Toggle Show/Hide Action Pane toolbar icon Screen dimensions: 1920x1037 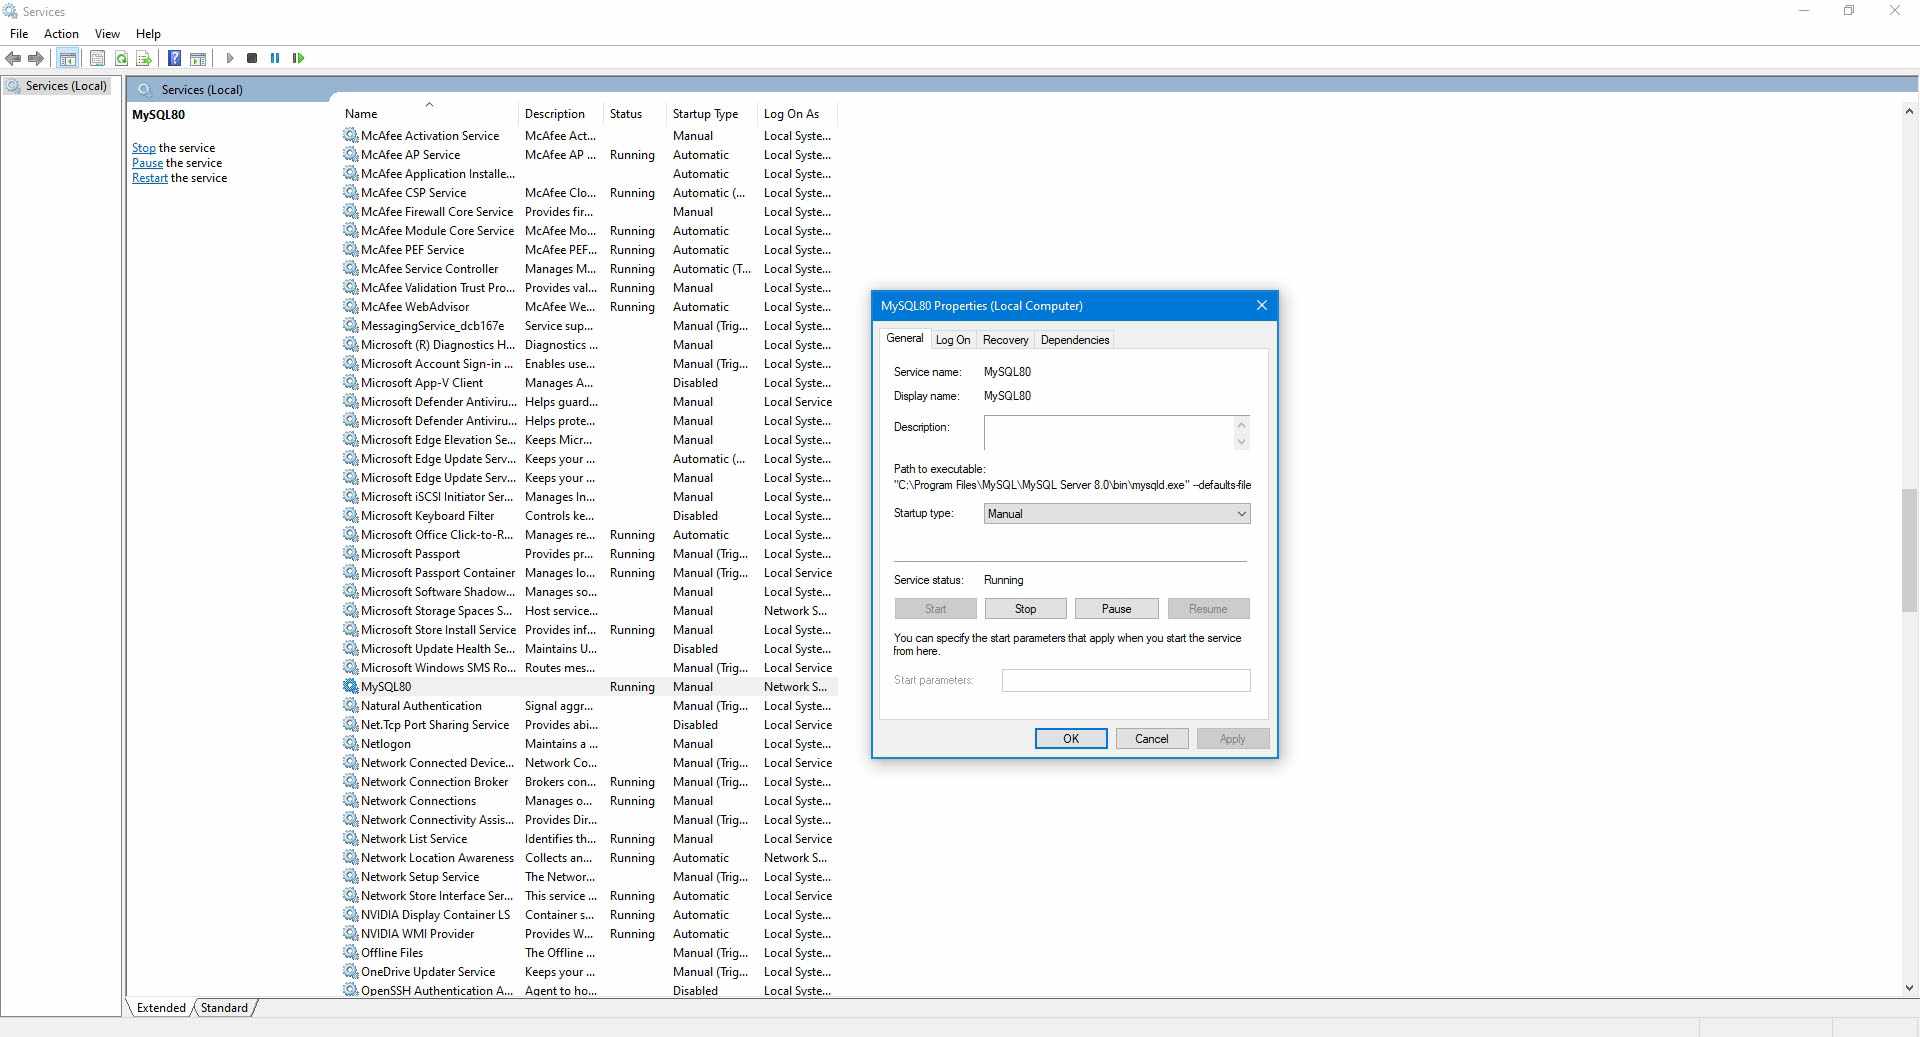pyautogui.click(x=198, y=58)
